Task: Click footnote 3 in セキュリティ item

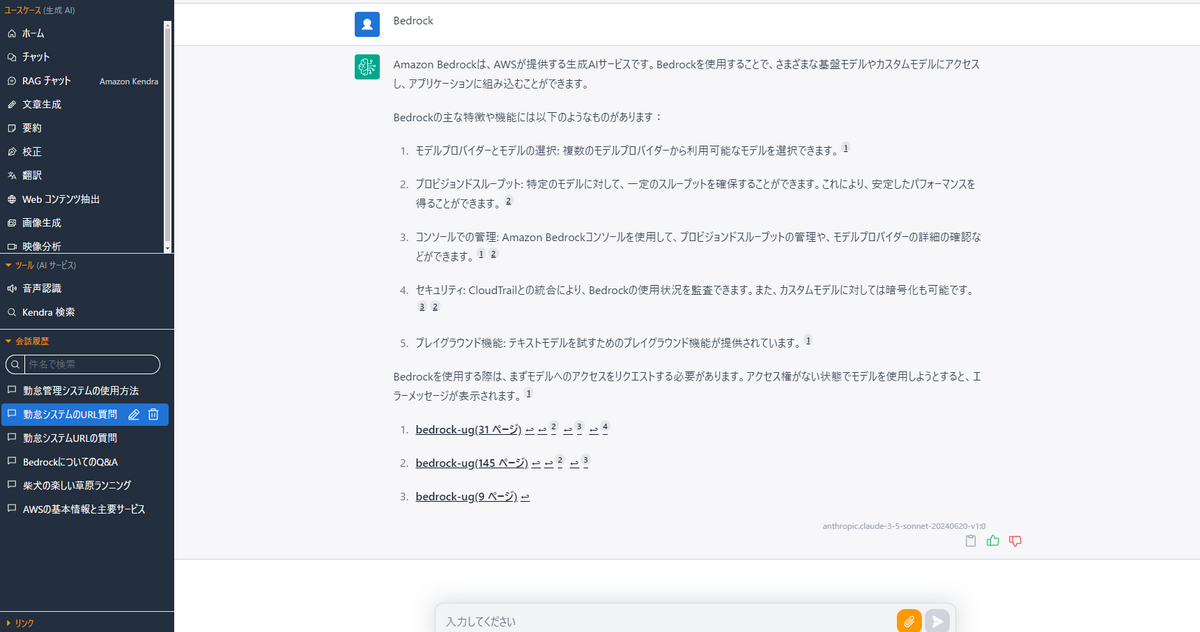Action: 422,306
